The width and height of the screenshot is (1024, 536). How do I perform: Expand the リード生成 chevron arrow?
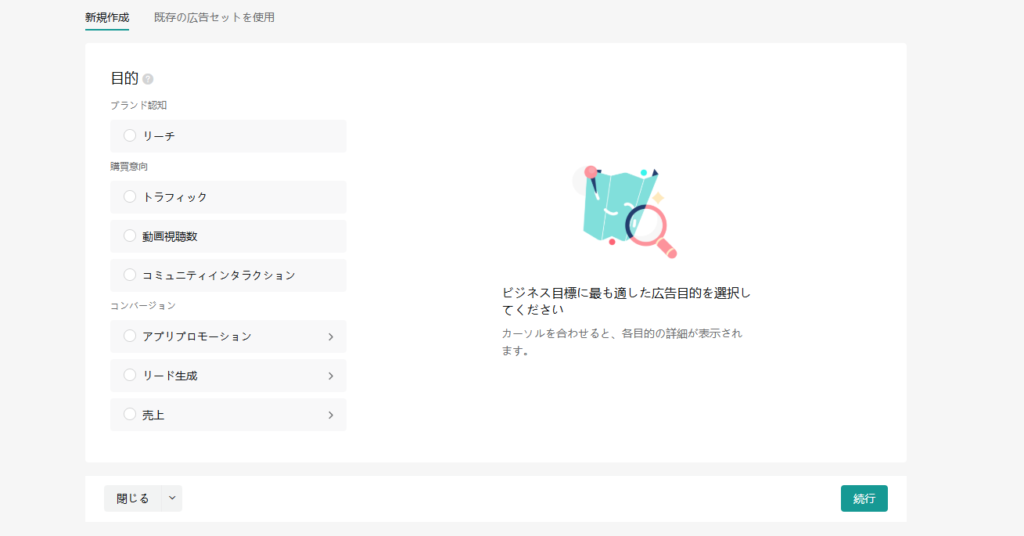click(x=330, y=376)
